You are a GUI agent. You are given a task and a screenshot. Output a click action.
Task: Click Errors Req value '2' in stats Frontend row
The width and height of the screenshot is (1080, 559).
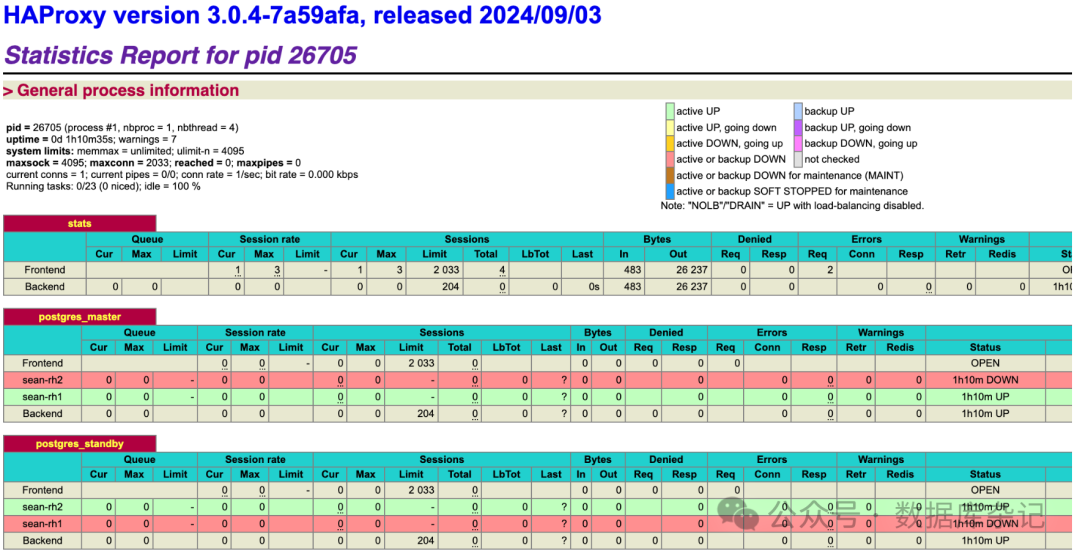point(830,270)
